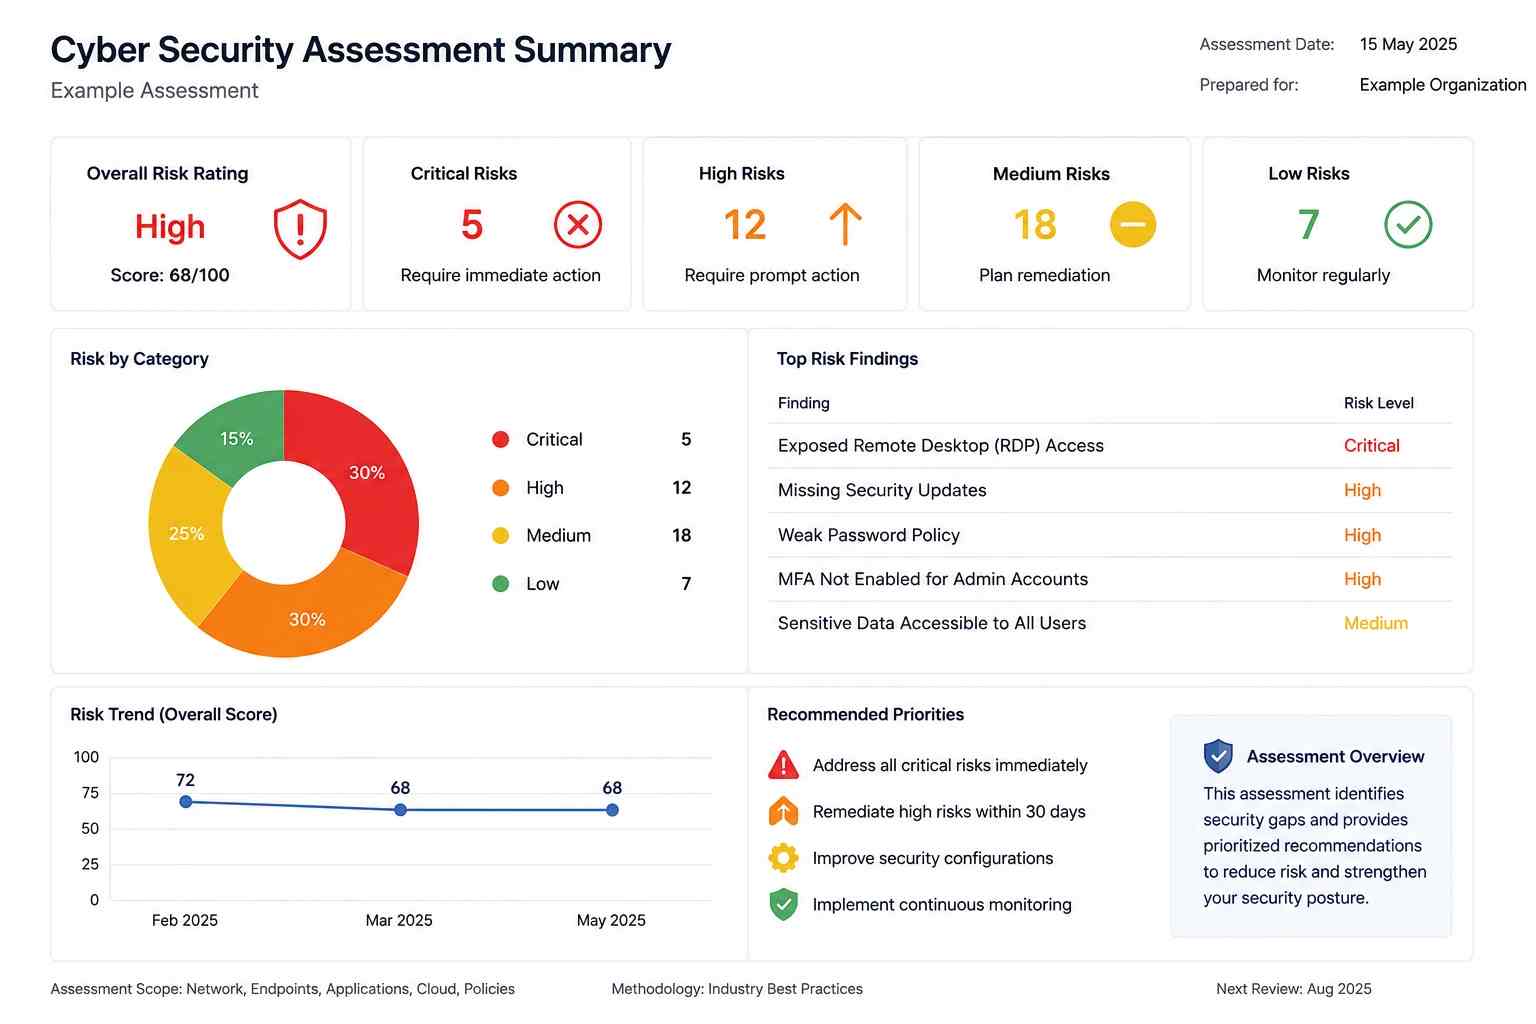The height and width of the screenshot is (1024, 1536).
Task: Click Plan remediation text
Action: 1045,275
